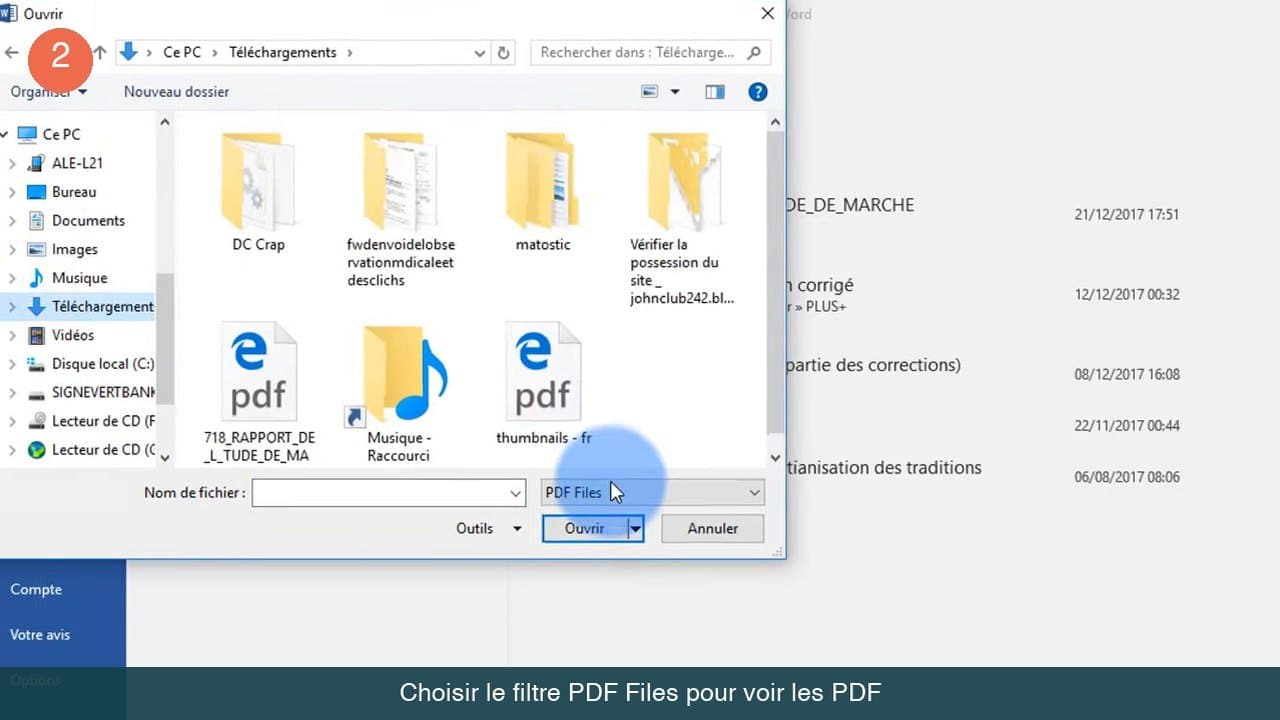Open the Nom de fichier history dropdown
This screenshot has width=1280, height=720.
(516, 493)
